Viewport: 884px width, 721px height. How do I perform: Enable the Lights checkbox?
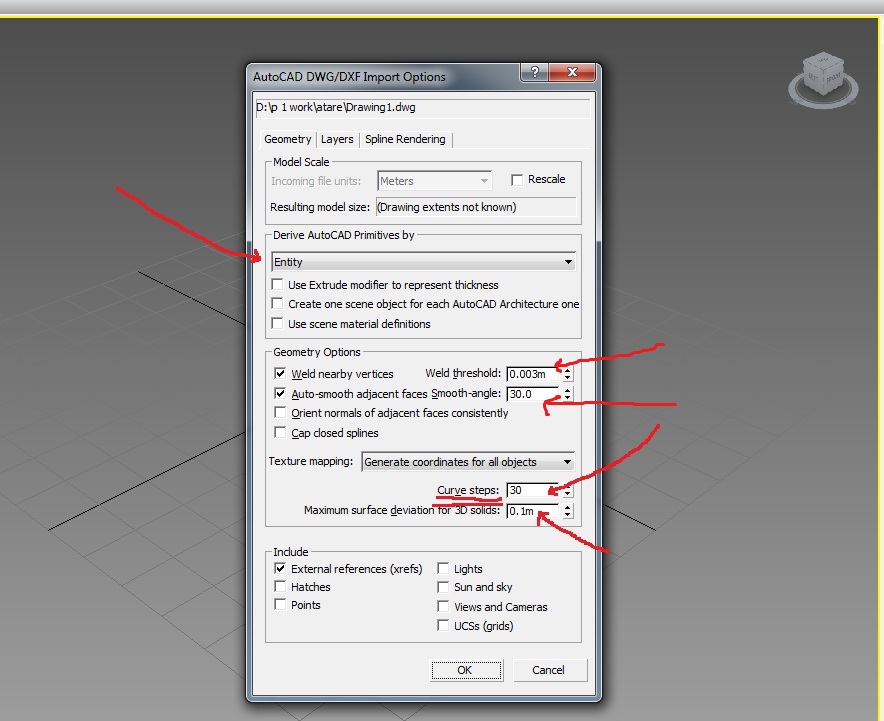[443, 568]
